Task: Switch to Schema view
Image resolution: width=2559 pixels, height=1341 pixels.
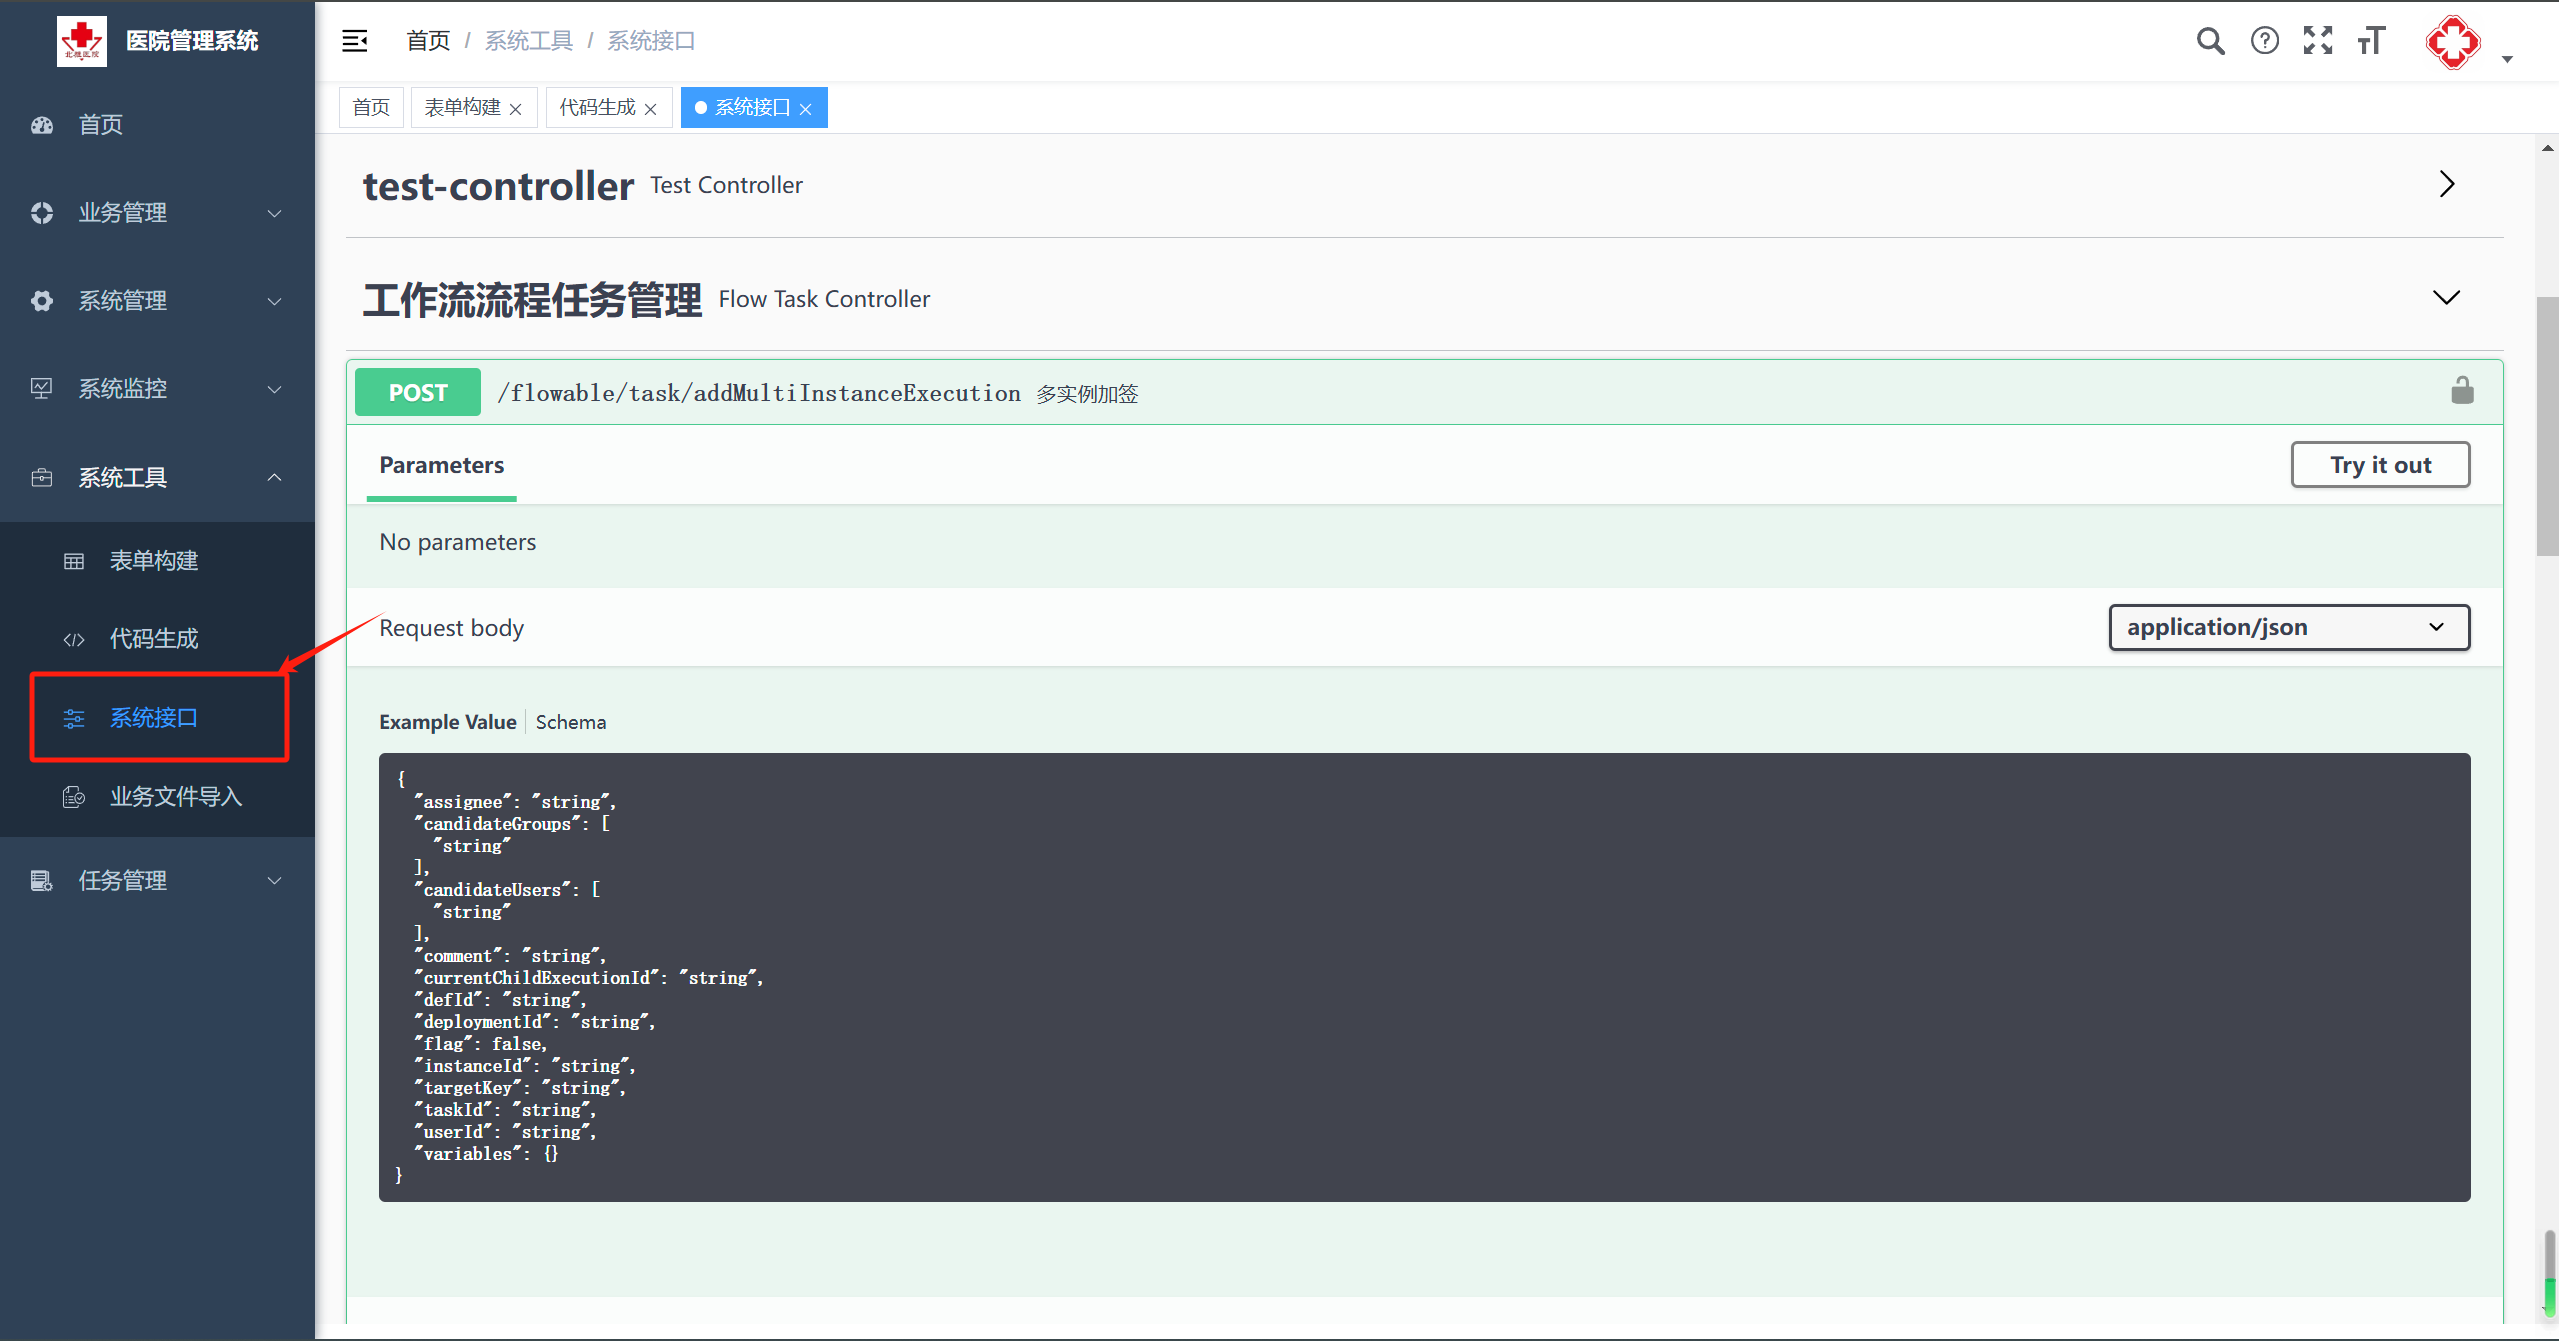Action: click(x=570, y=722)
